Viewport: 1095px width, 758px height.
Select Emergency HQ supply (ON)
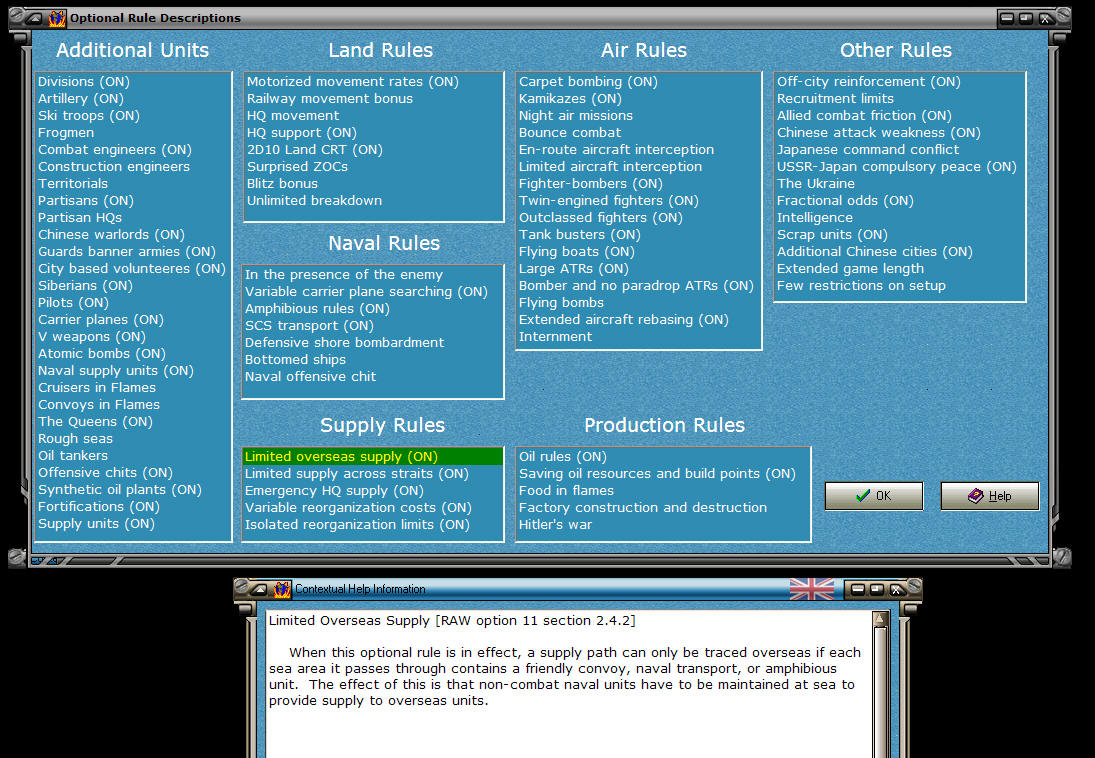334,490
